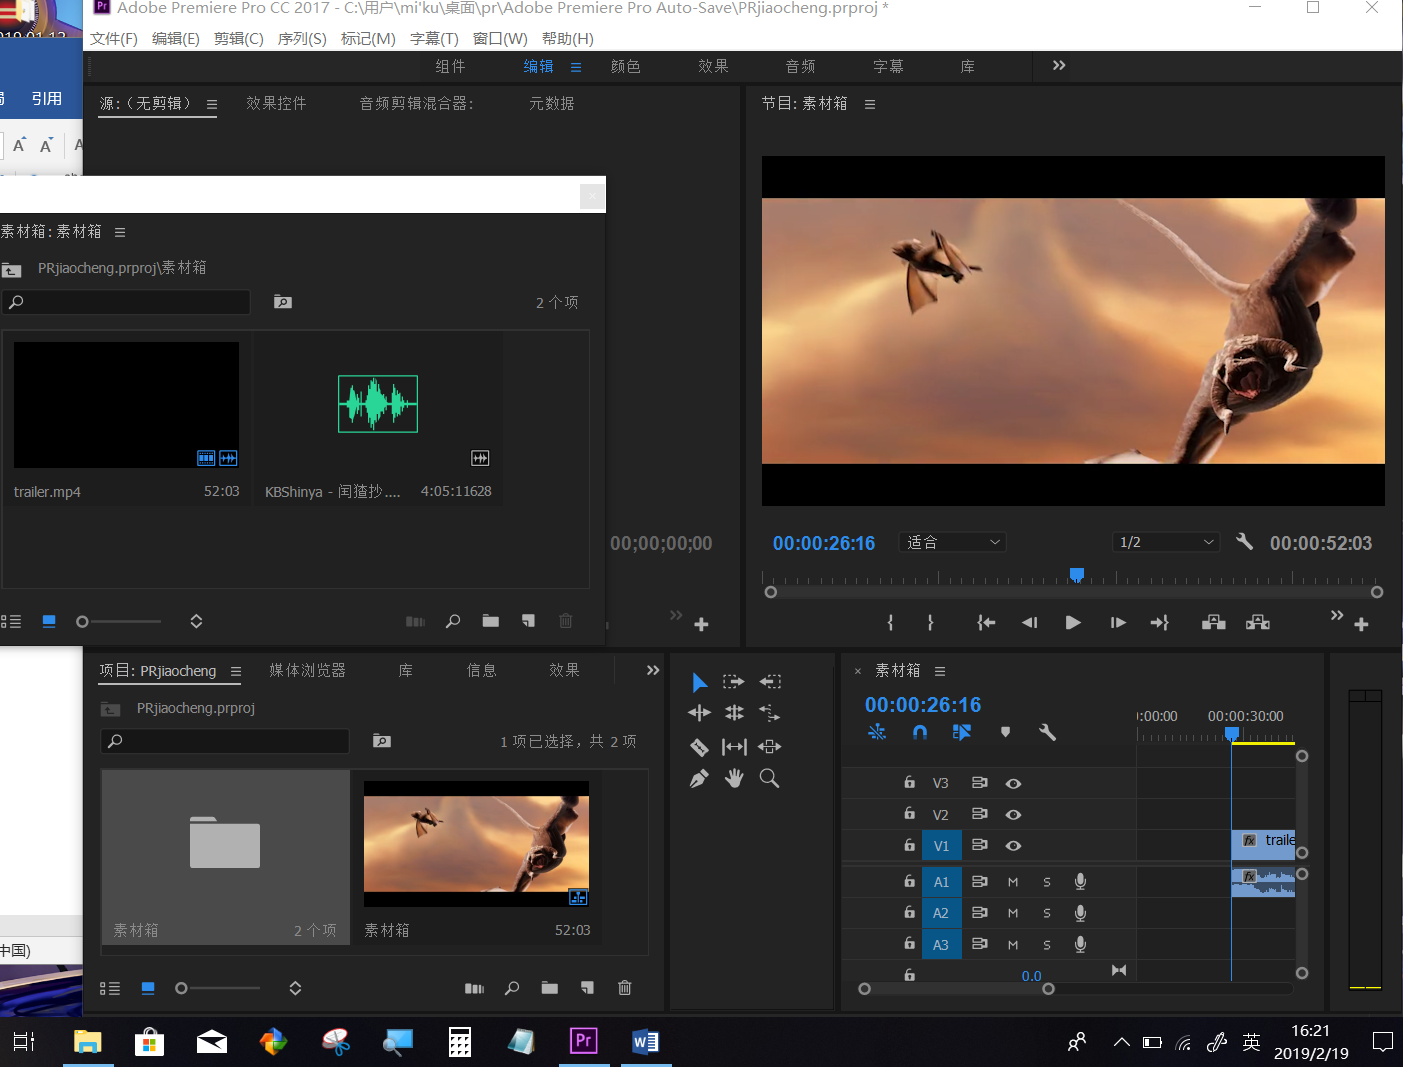Screen dimensions: 1403x1067
Task: Open the 文件(F) menu
Action: (114, 39)
